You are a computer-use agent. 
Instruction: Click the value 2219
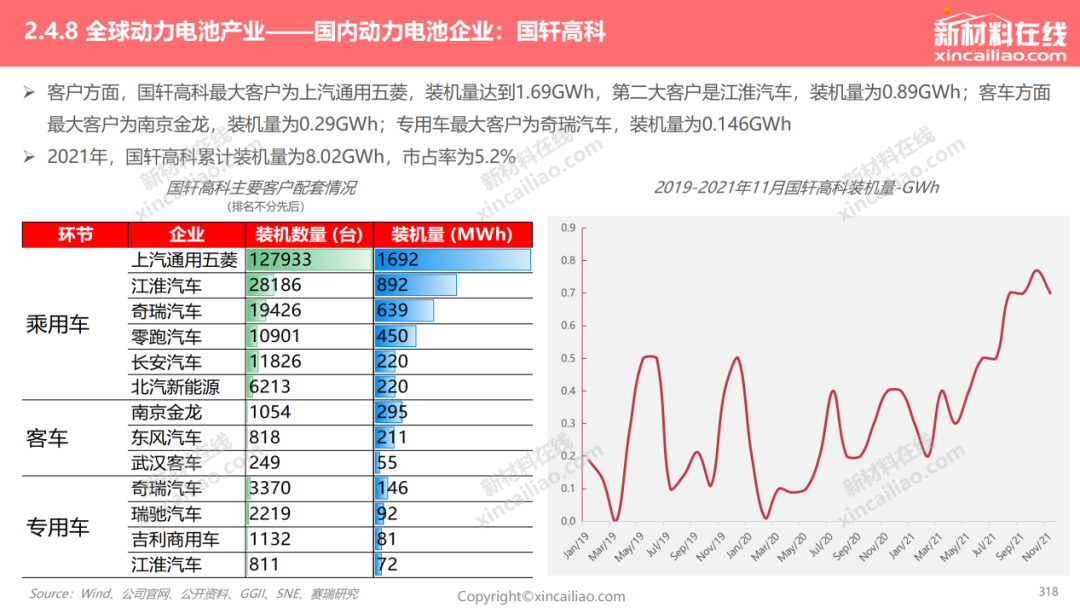click(270, 514)
